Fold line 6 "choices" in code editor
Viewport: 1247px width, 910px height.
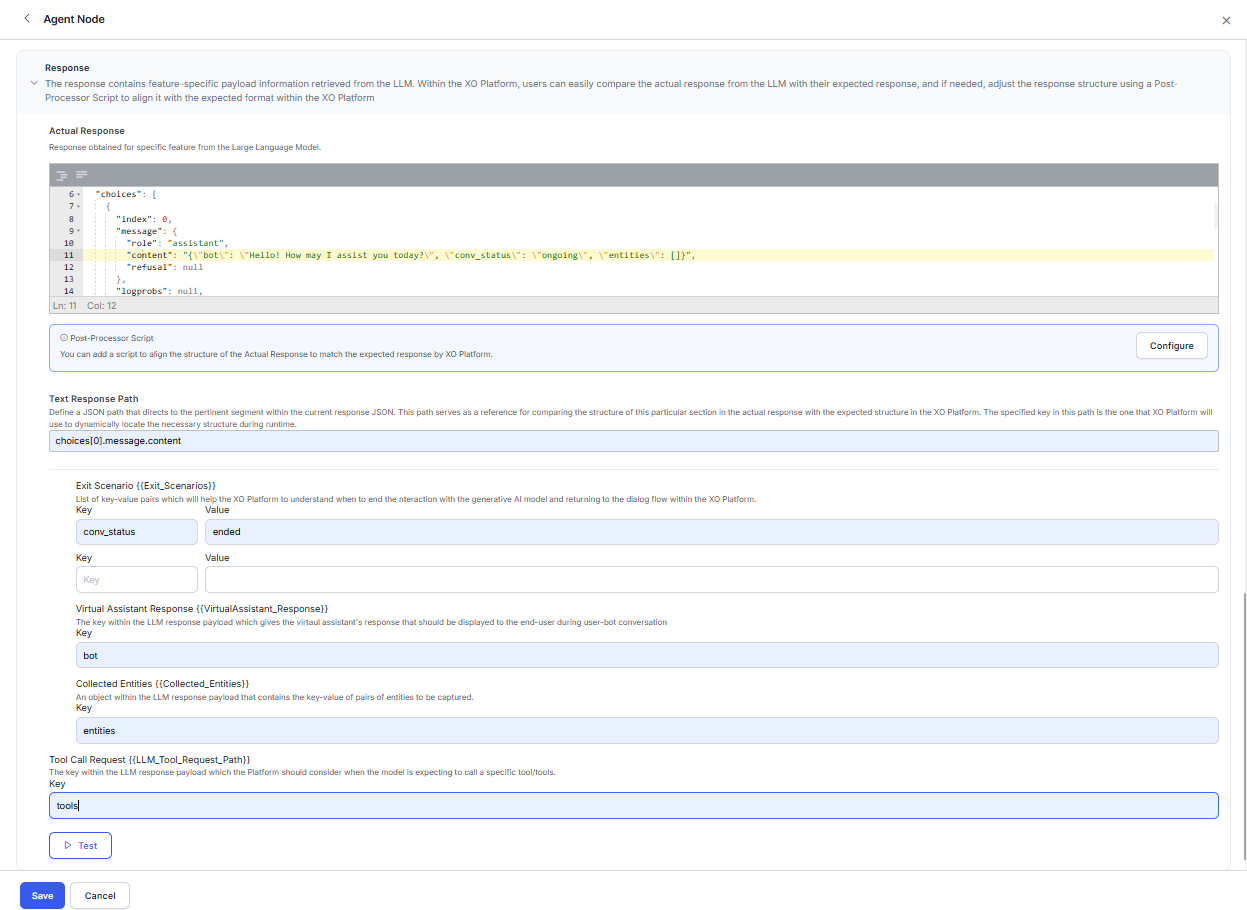[x=79, y=194]
